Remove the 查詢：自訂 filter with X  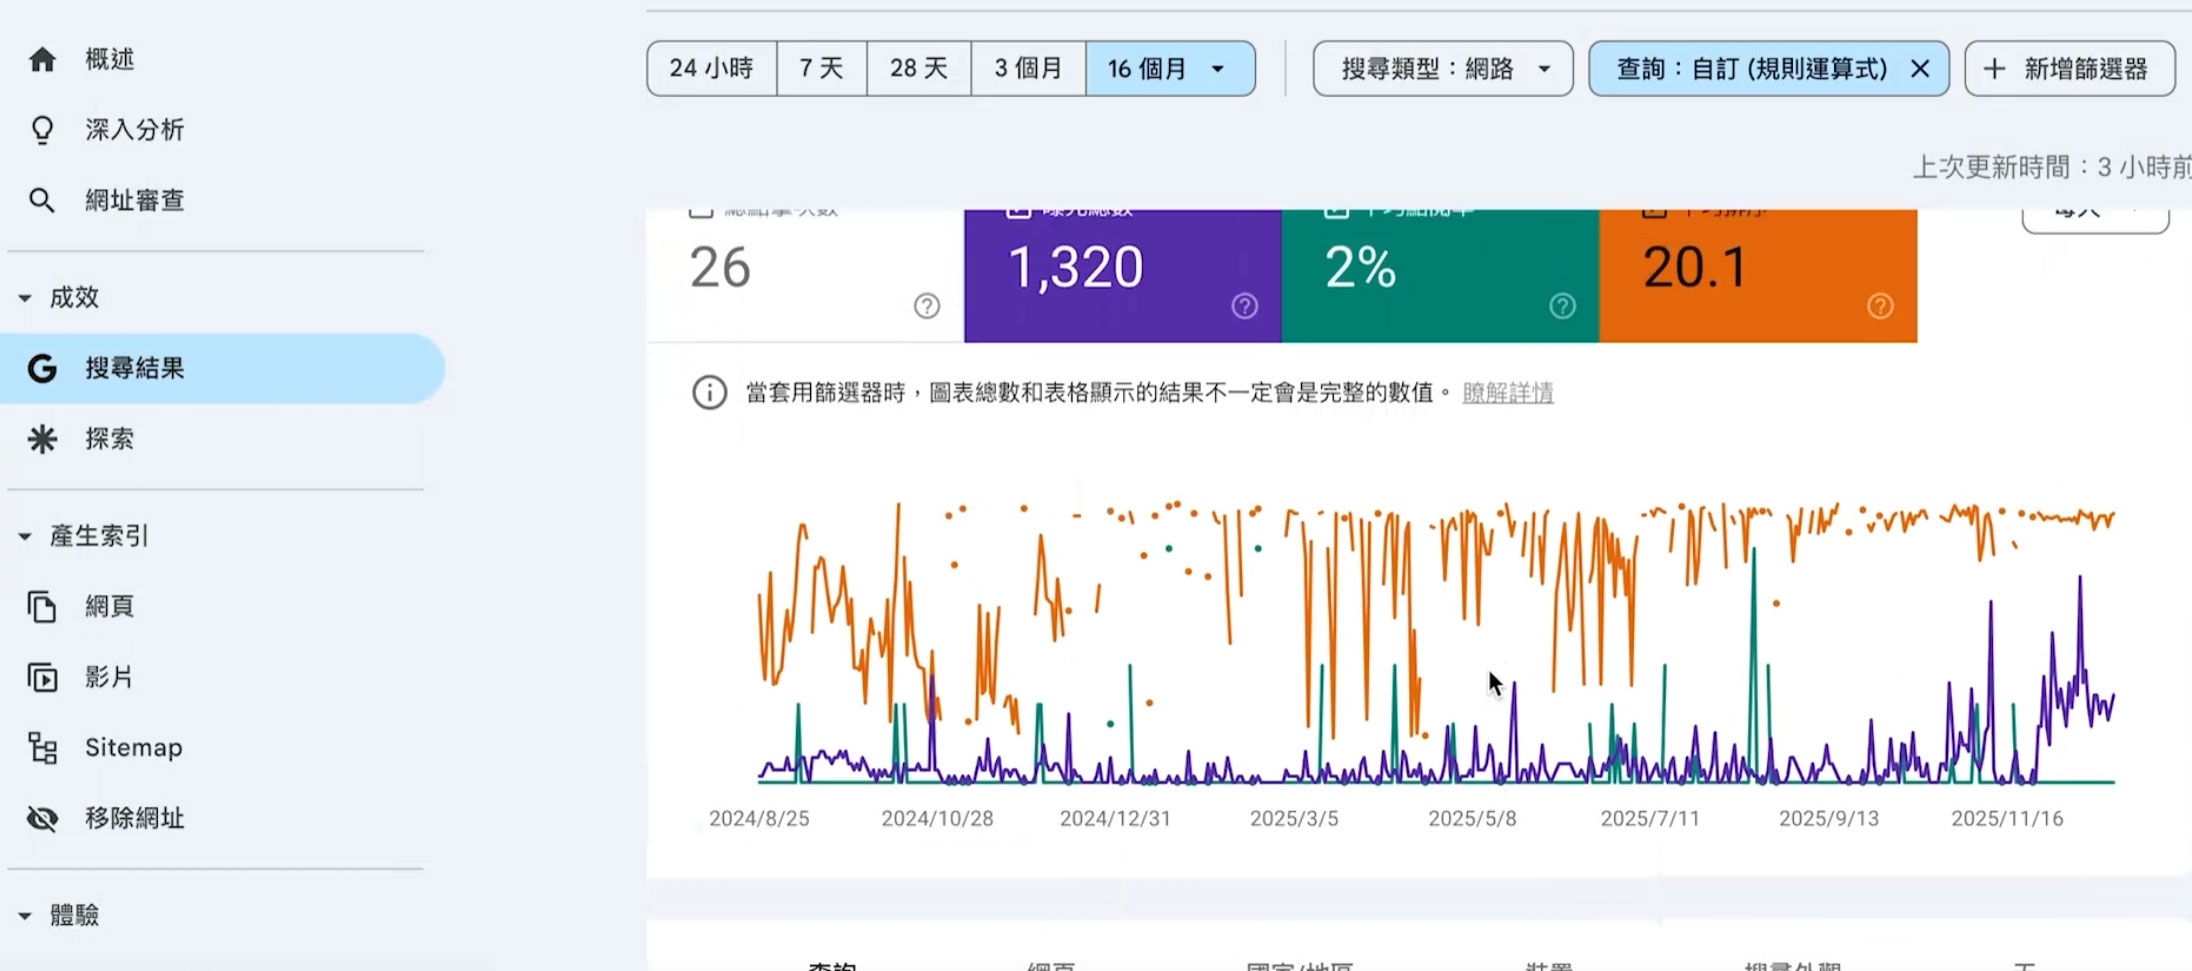coord(1921,68)
